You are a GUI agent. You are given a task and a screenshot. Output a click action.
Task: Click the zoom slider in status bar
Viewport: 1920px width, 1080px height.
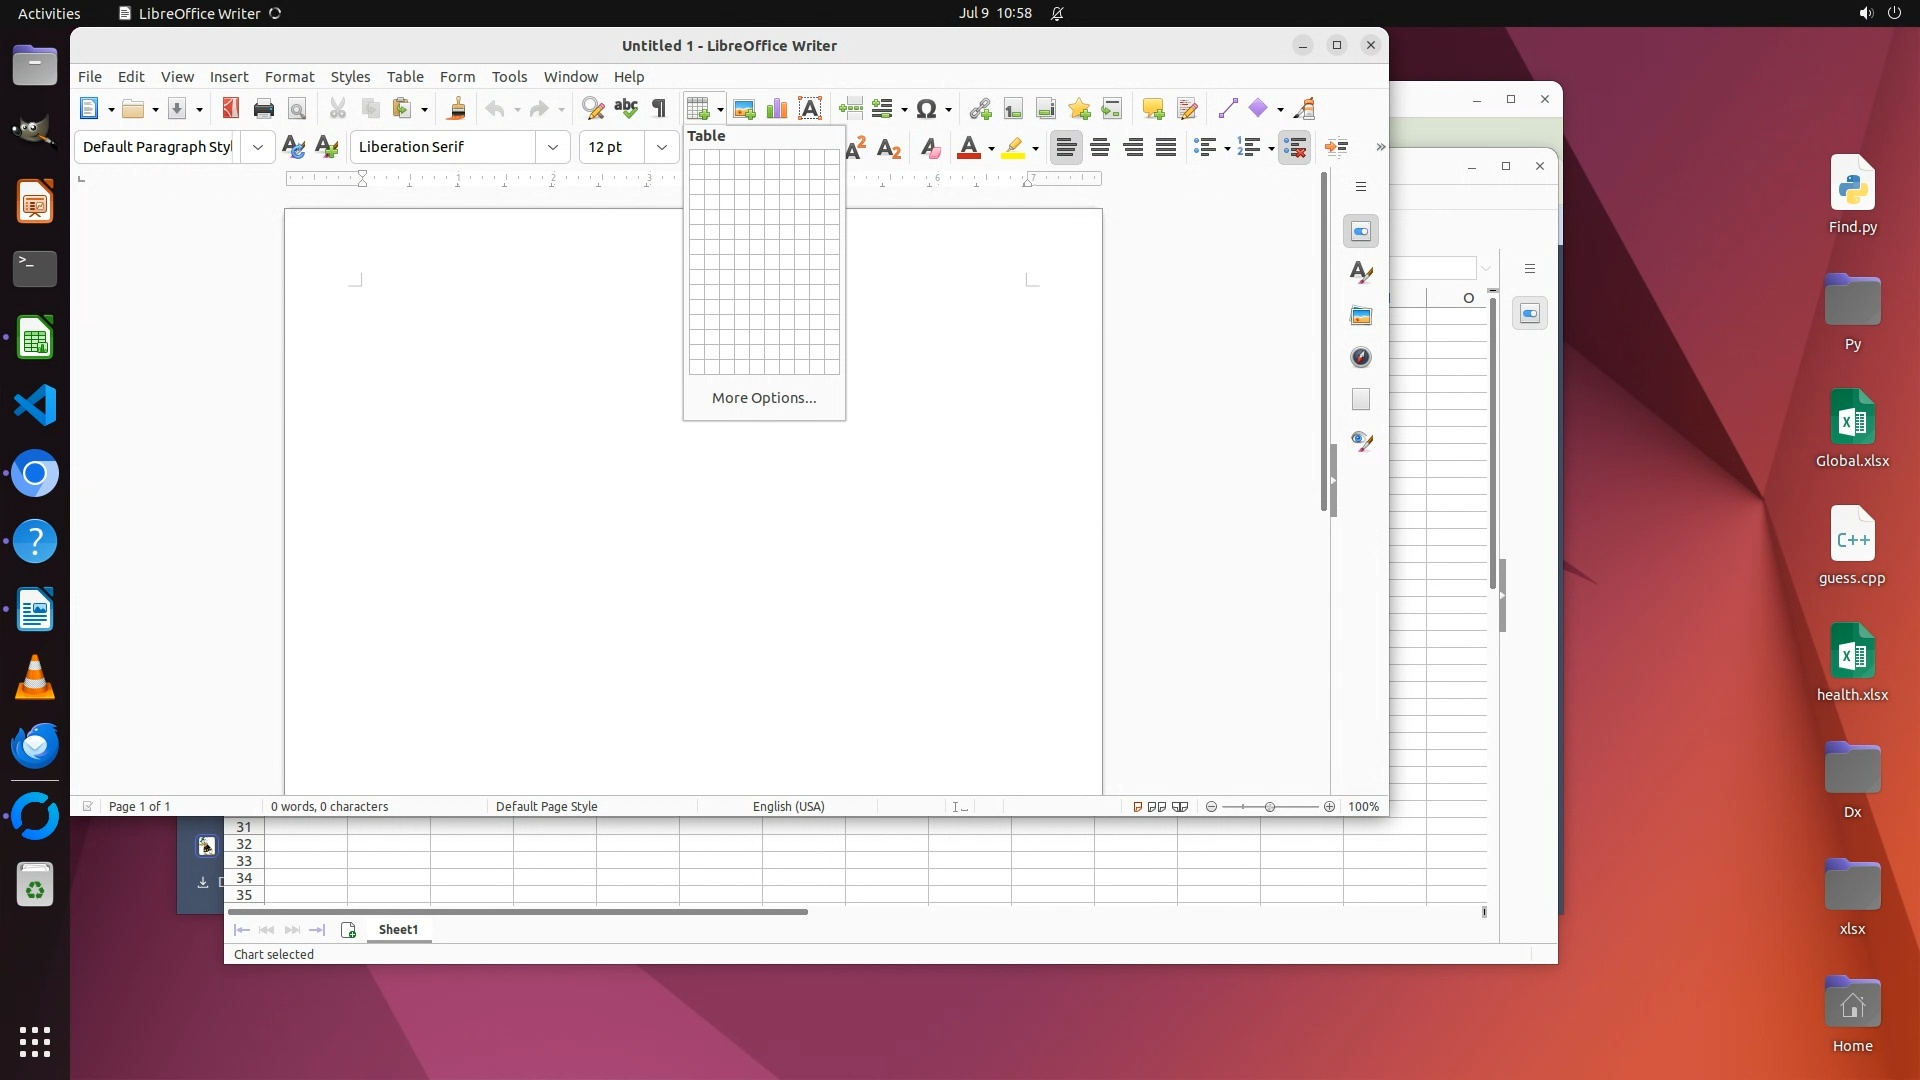coord(1270,807)
